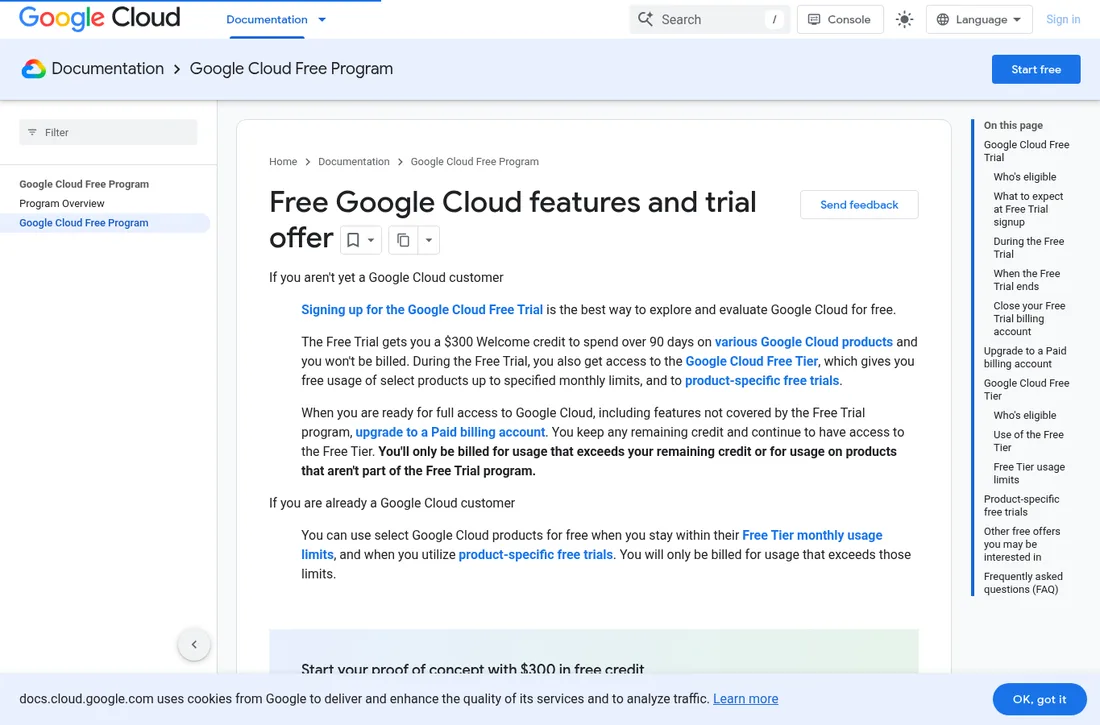Jump to Free Tier usage limits section
The width and height of the screenshot is (1100, 725).
coord(1029,473)
